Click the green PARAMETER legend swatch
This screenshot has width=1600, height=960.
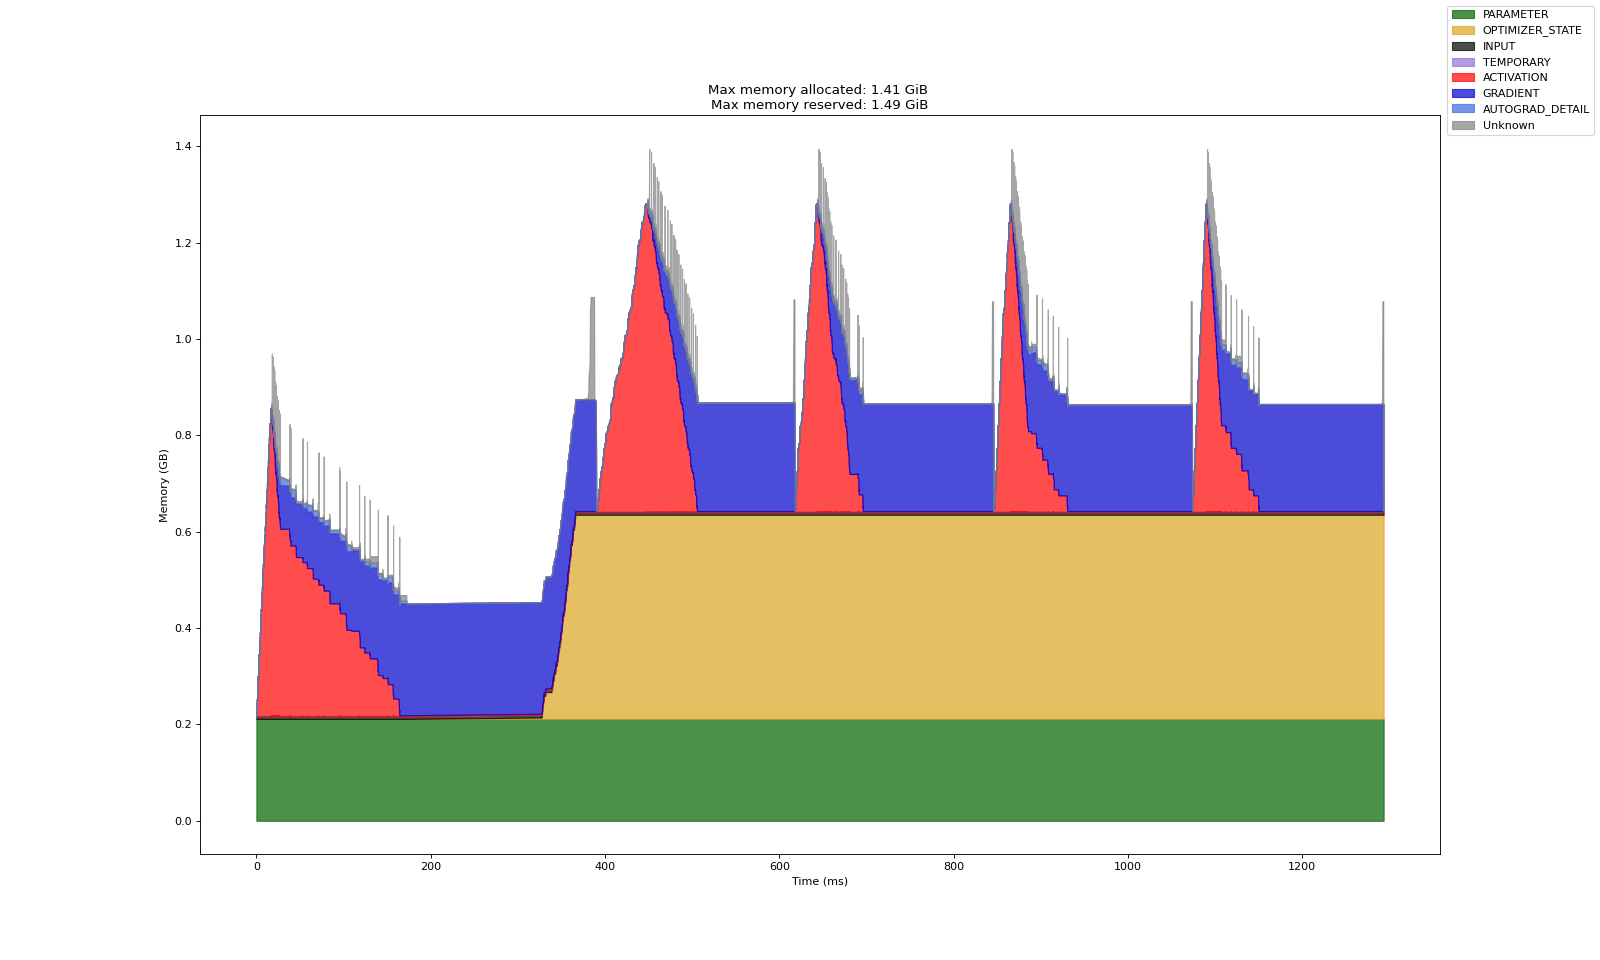1462,15
